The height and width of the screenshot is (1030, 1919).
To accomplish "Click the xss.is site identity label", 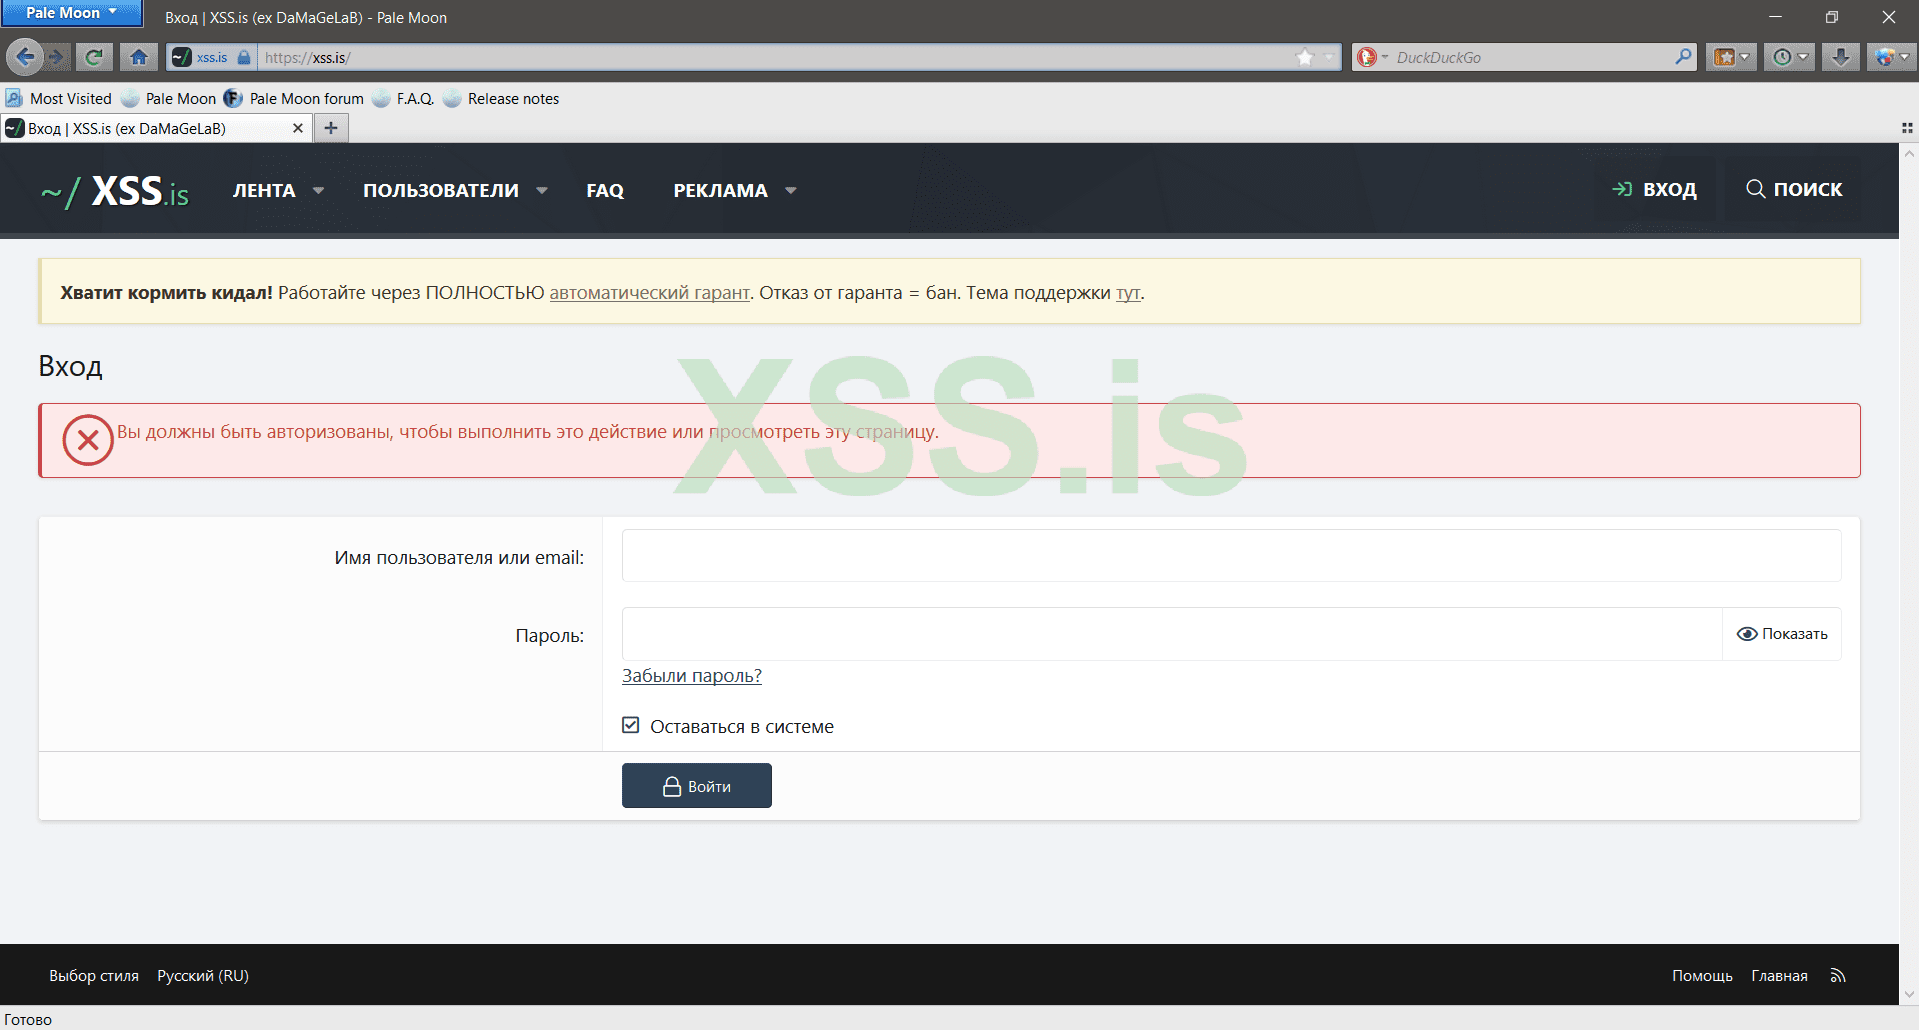I will click(x=212, y=57).
